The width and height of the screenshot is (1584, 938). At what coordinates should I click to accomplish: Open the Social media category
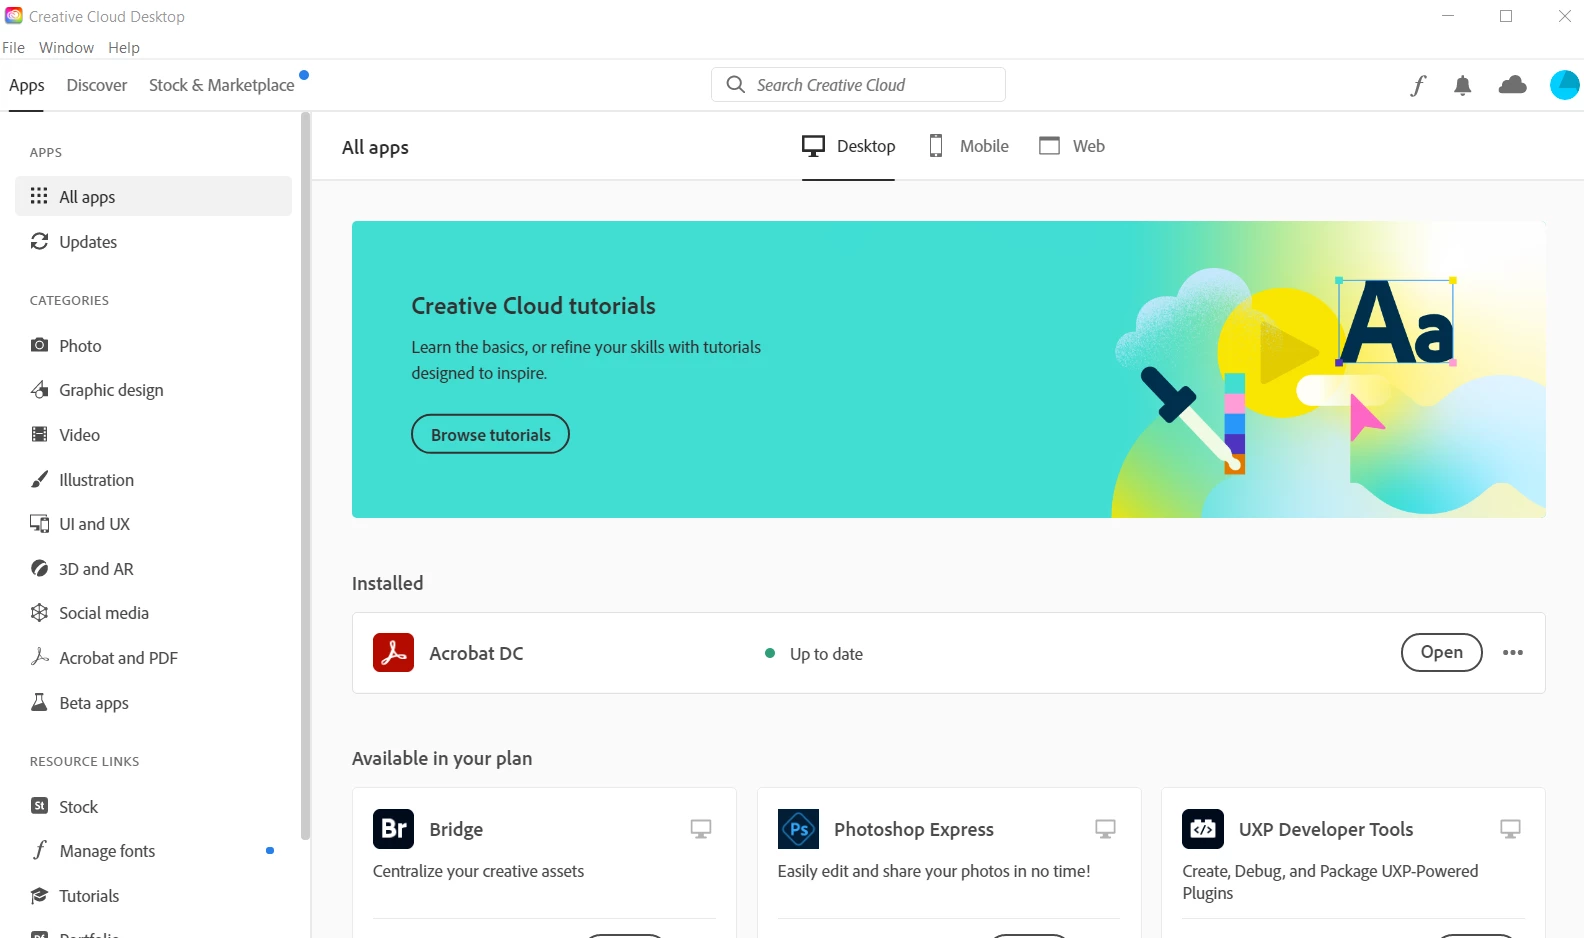(x=153, y=613)
